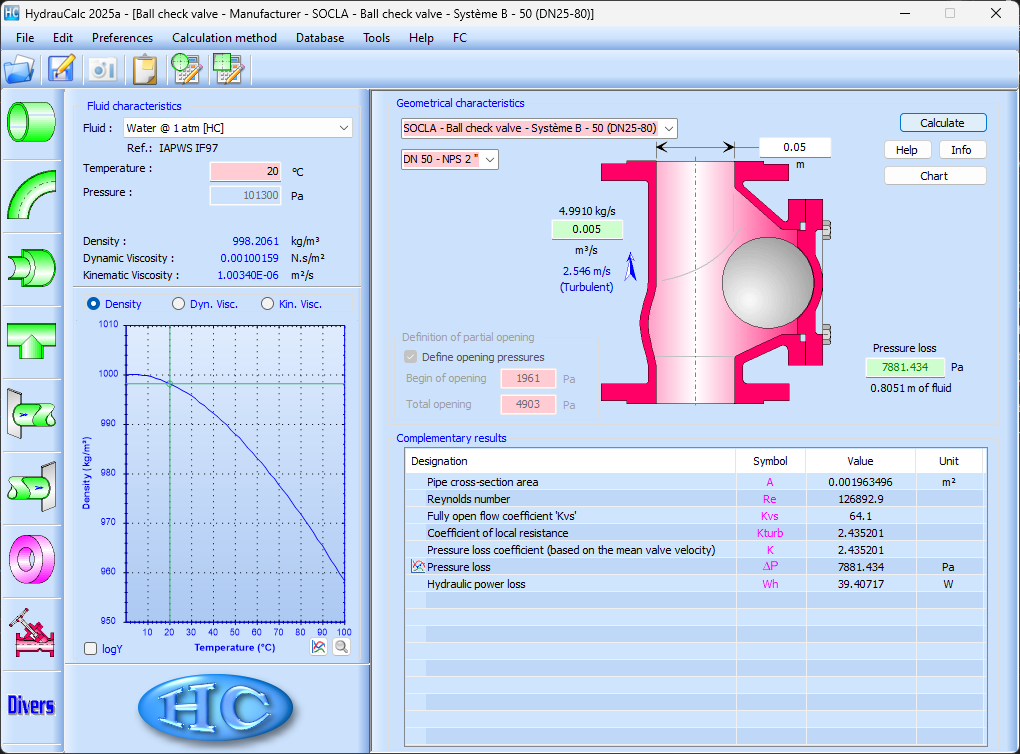Open the Calculation method menu
The image size is (1020, 754).
tap(224, 38)
